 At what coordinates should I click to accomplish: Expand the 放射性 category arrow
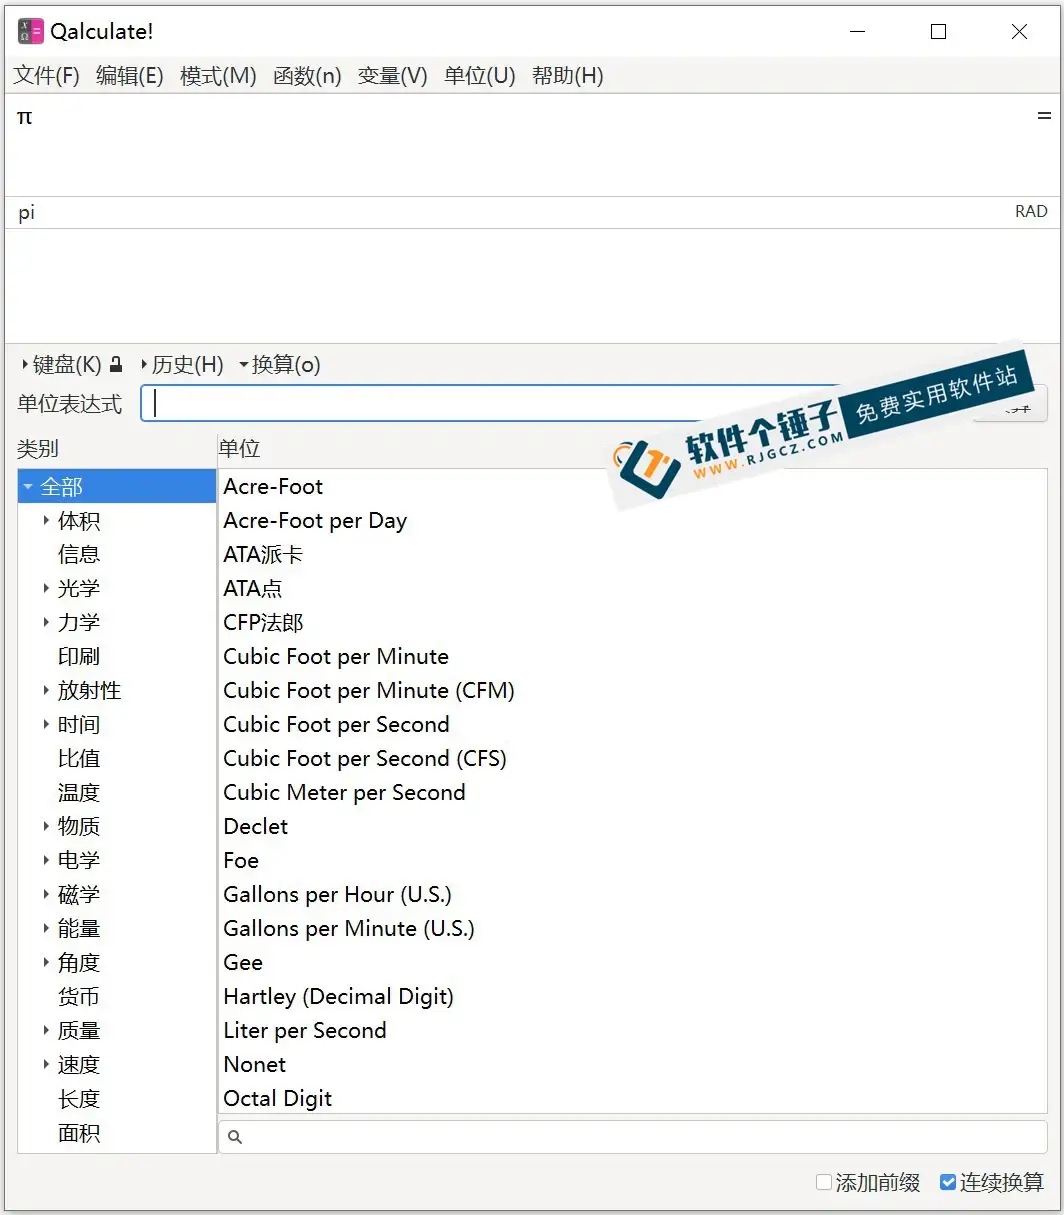coord(46,690)
